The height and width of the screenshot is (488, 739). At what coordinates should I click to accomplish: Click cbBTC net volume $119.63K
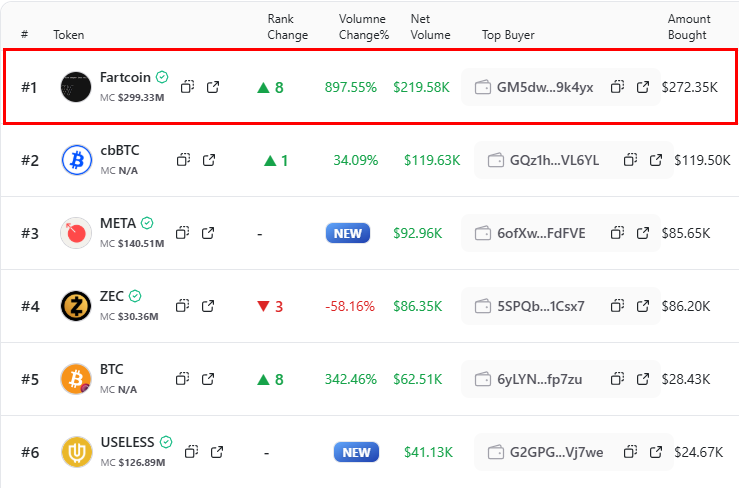tap(432, 160)
